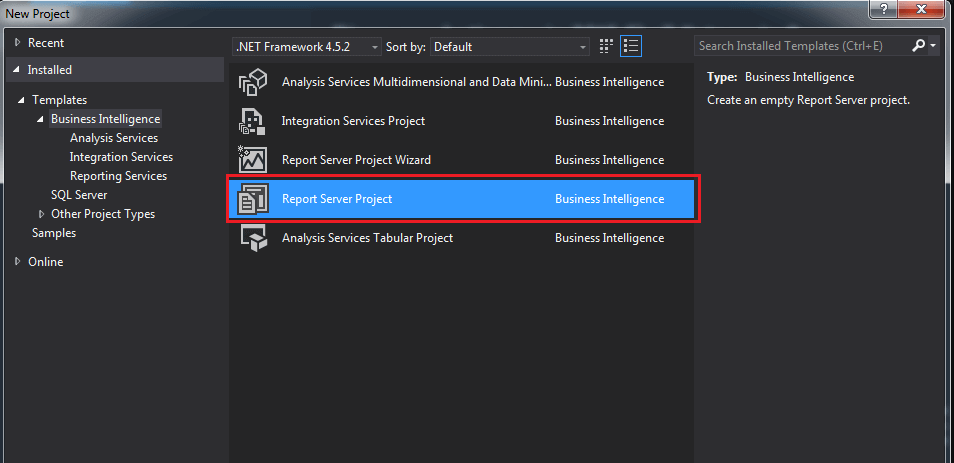
Task: Click the Report Server Project icon
Action: click(x=252, y=199)
